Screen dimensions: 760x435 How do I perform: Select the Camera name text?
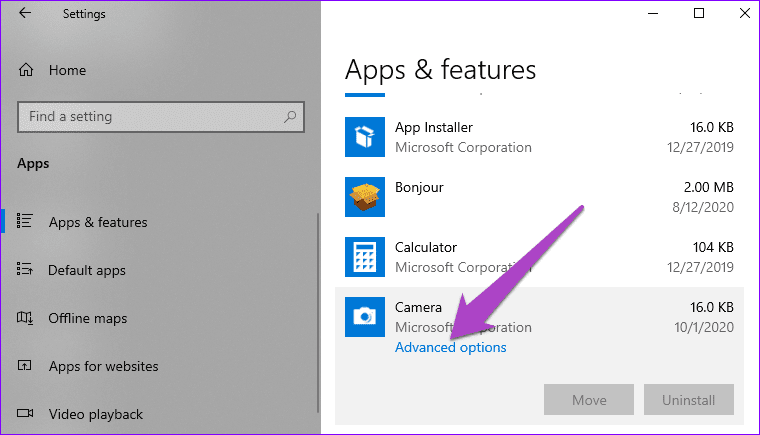click(418, 307)
